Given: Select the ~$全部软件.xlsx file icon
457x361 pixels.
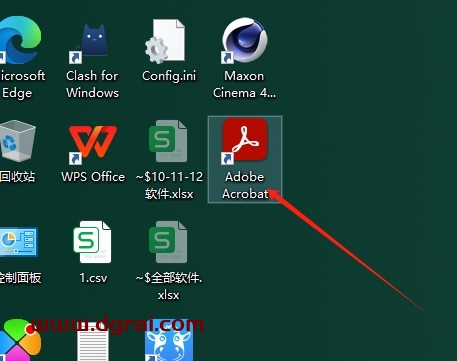Looking at the screenshot, I should [169, 242].
